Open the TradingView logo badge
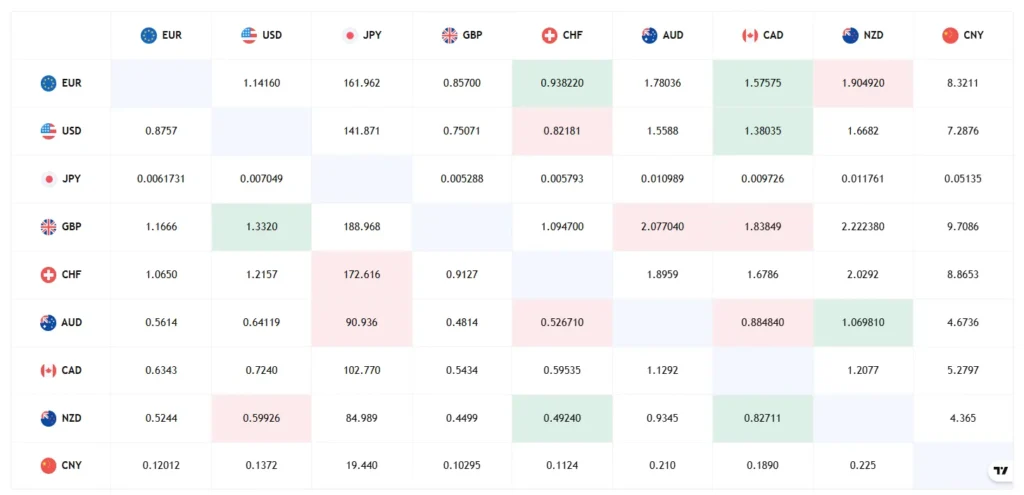Screen dimensions: 1024x495 pyautogui.click(x=1000, y=470)
